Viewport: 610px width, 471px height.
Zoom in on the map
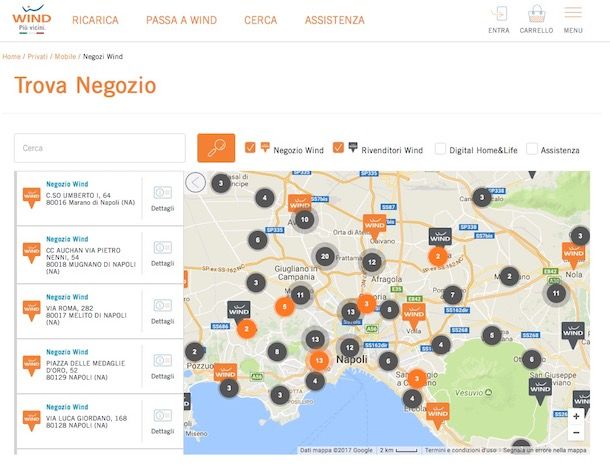[576, 417]
